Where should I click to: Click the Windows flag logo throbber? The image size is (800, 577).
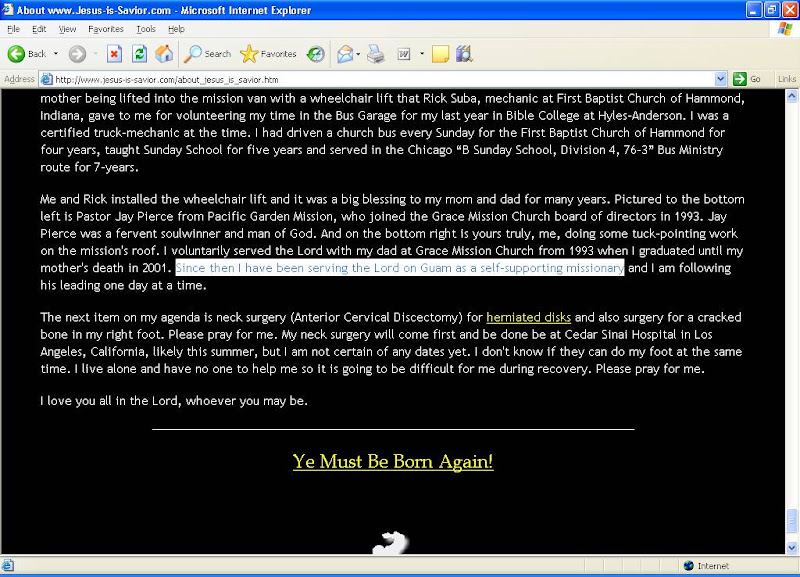785,29
